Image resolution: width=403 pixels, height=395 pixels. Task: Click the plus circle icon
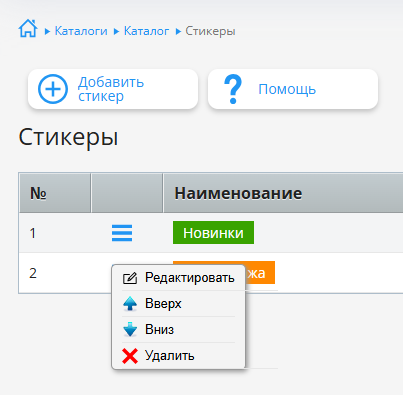tap(53, 89)
